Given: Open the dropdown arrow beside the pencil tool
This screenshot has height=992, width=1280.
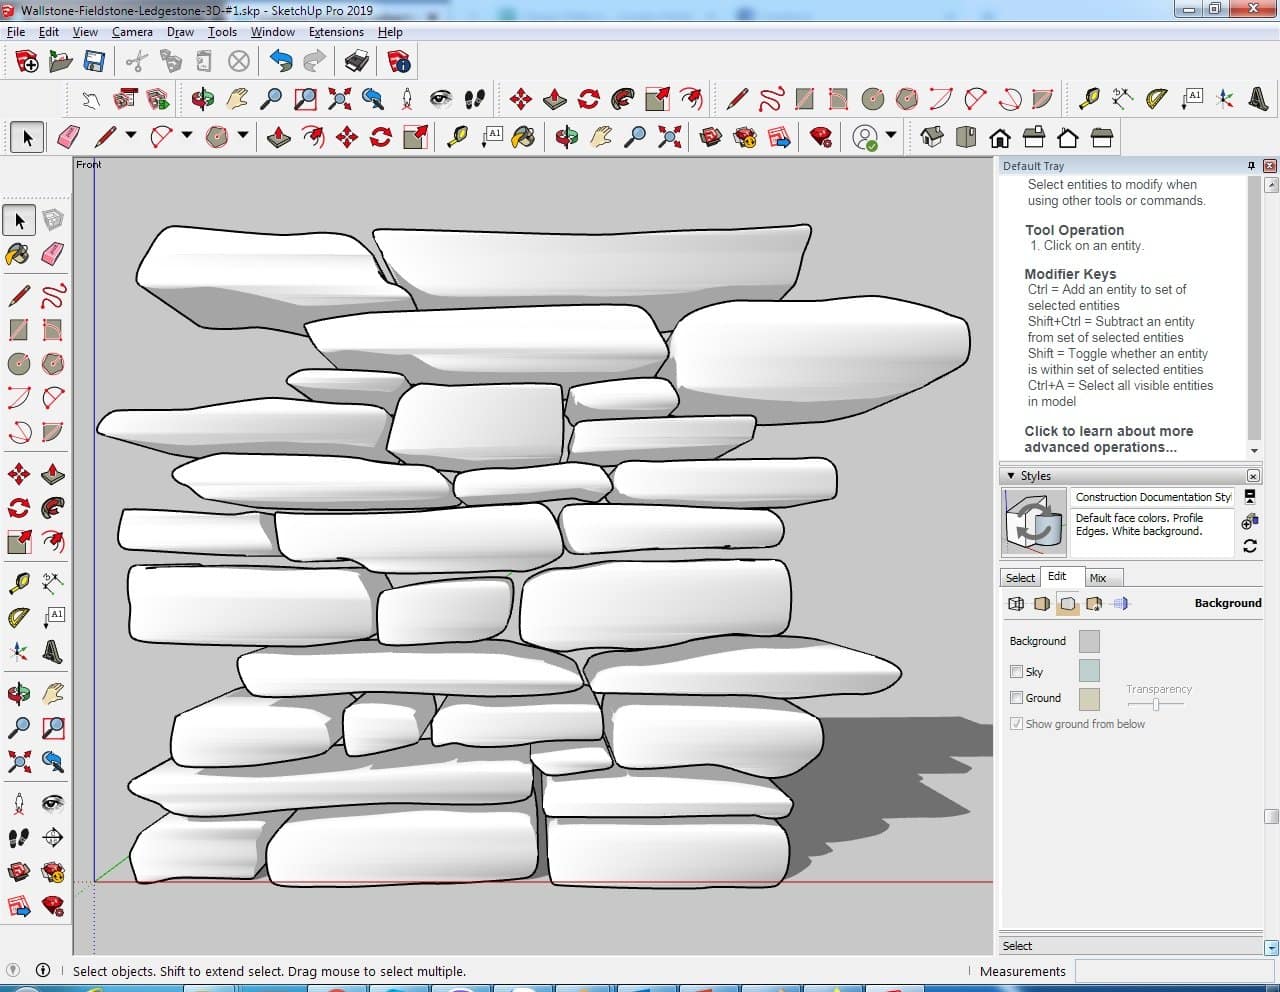Looking at the screenshot, I should coord(130,136).
